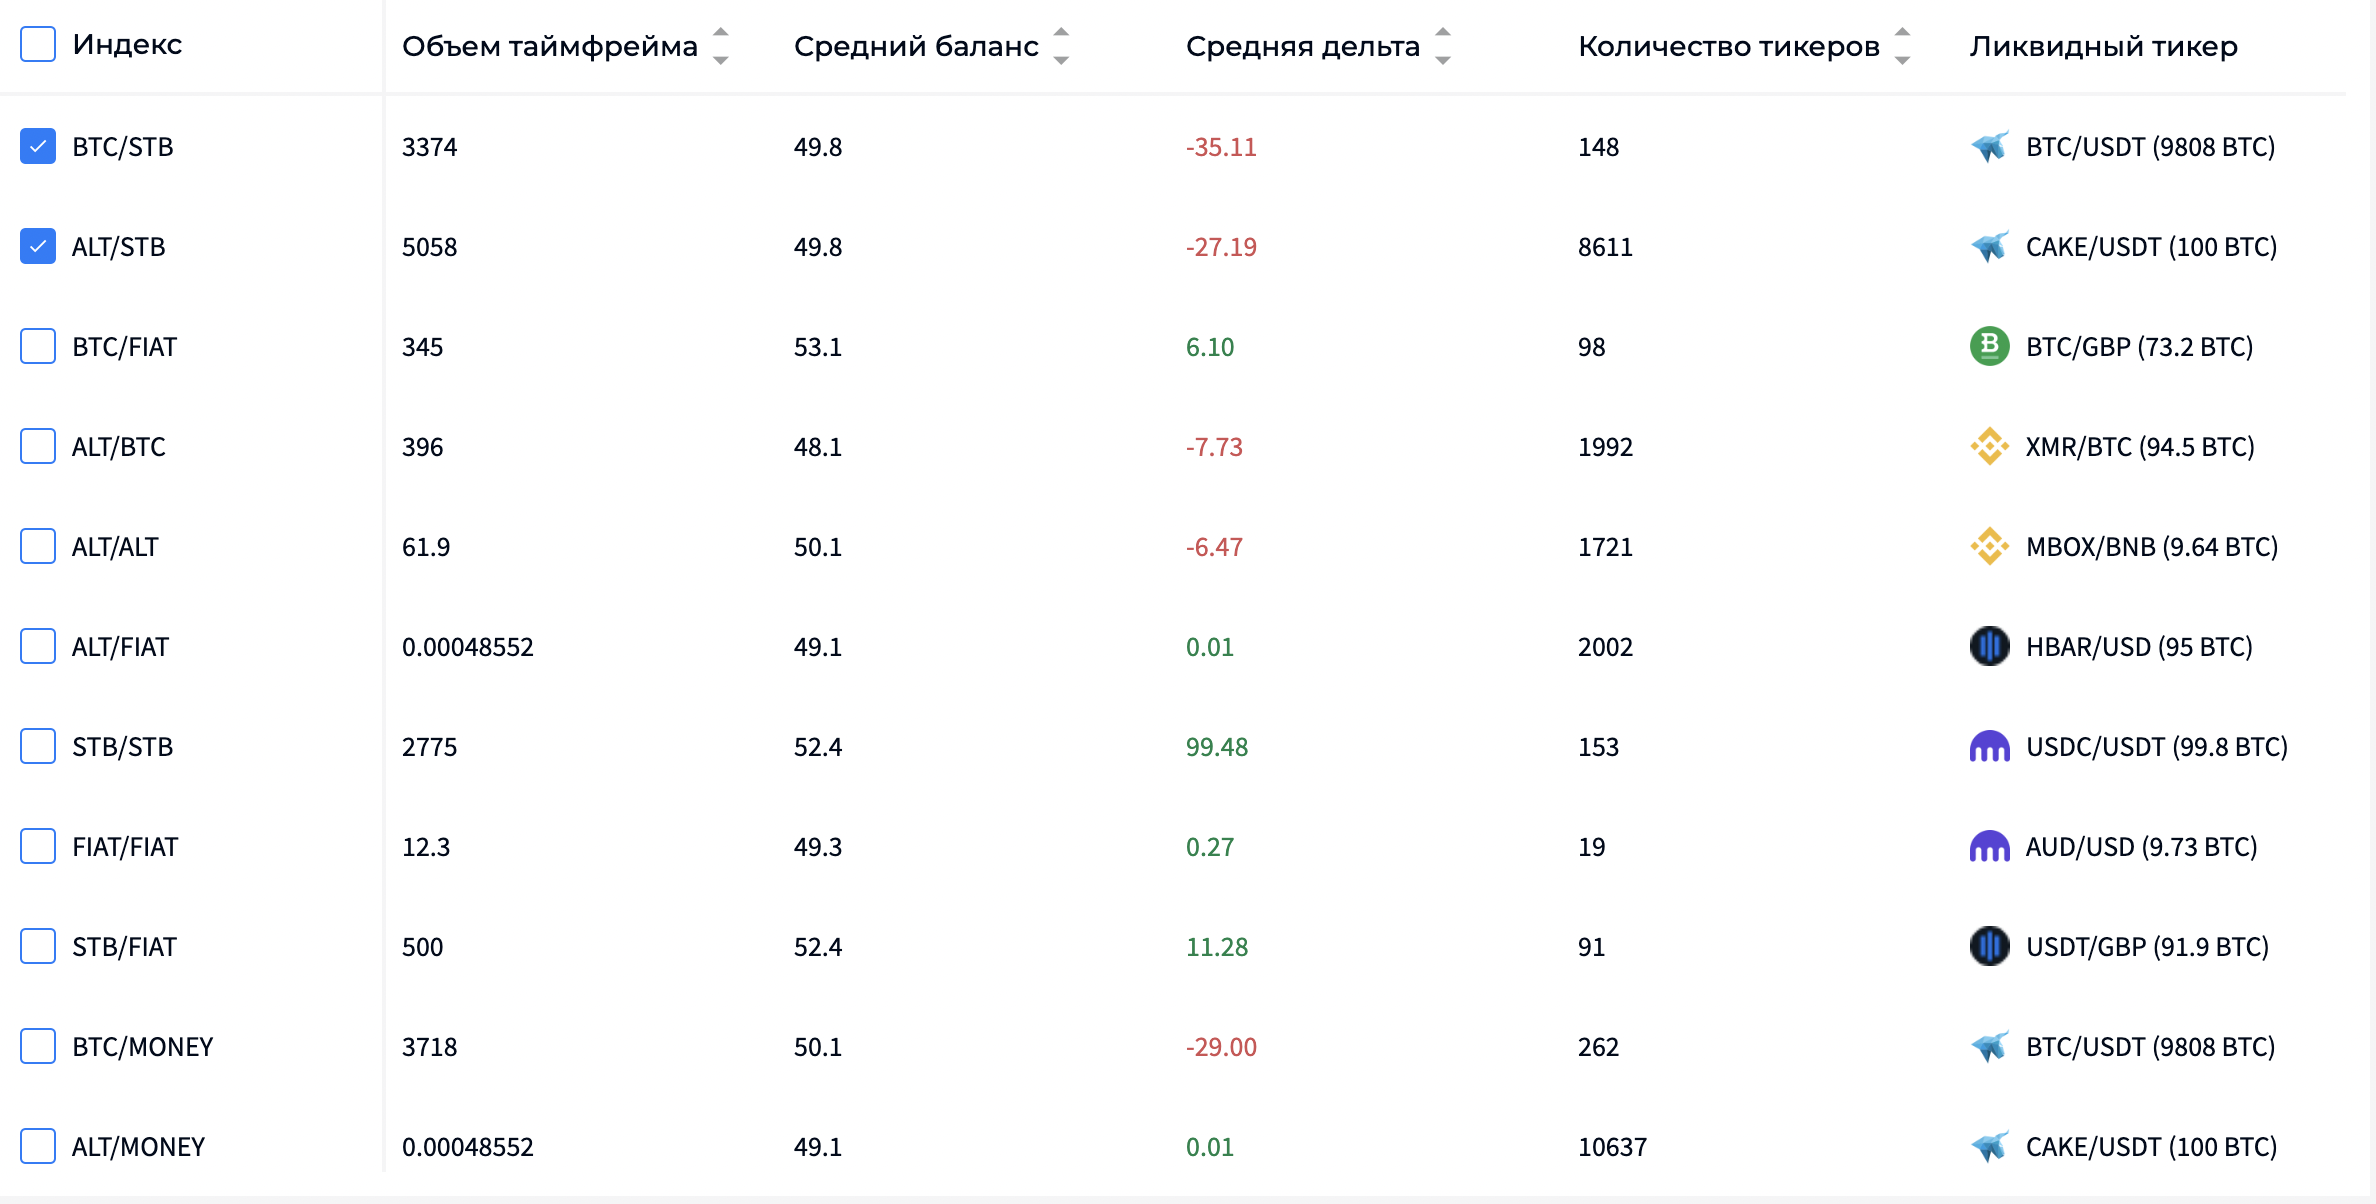This screenshot has height=1204, width=2376.
Task: Sort by Средняя дельта using its arrows
Action: 1442,46
